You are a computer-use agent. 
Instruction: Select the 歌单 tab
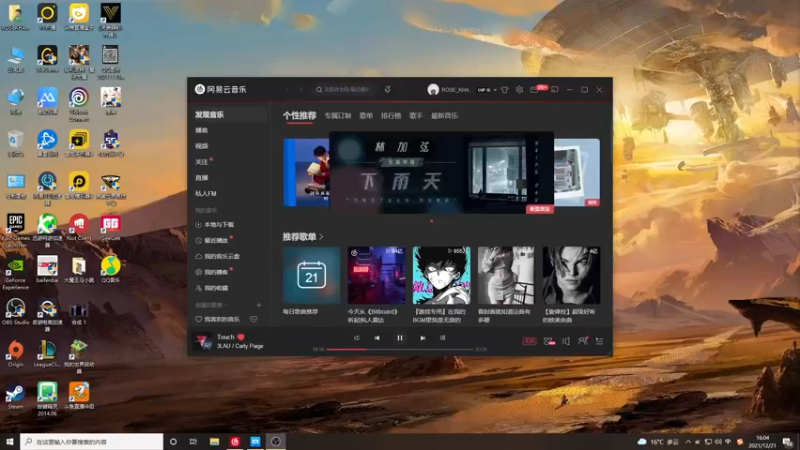coord(366,116)
